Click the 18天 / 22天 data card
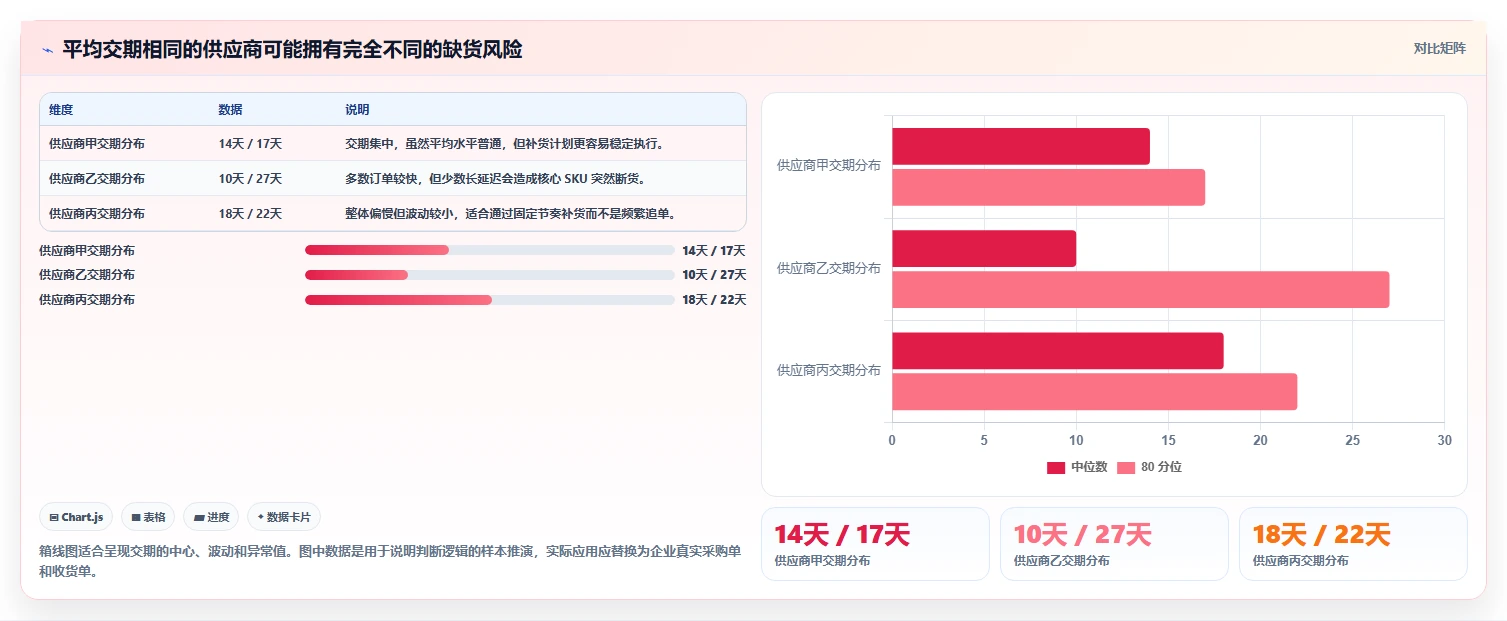 click(x=1353, y=544)
